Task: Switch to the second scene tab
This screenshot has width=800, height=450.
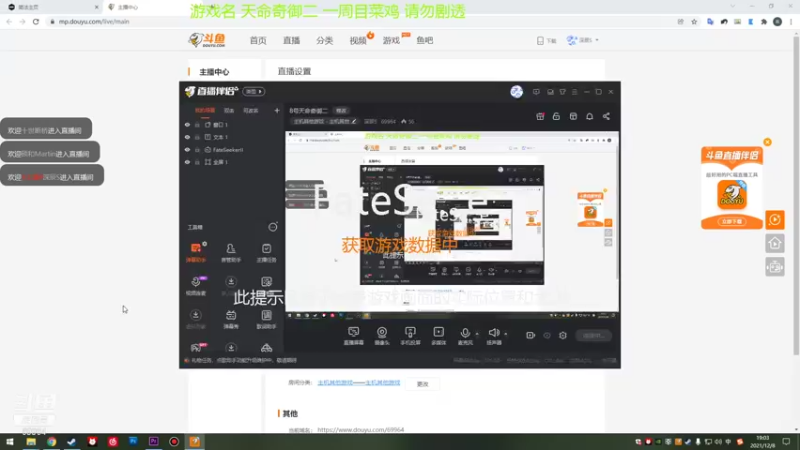Action: [229, 110]
